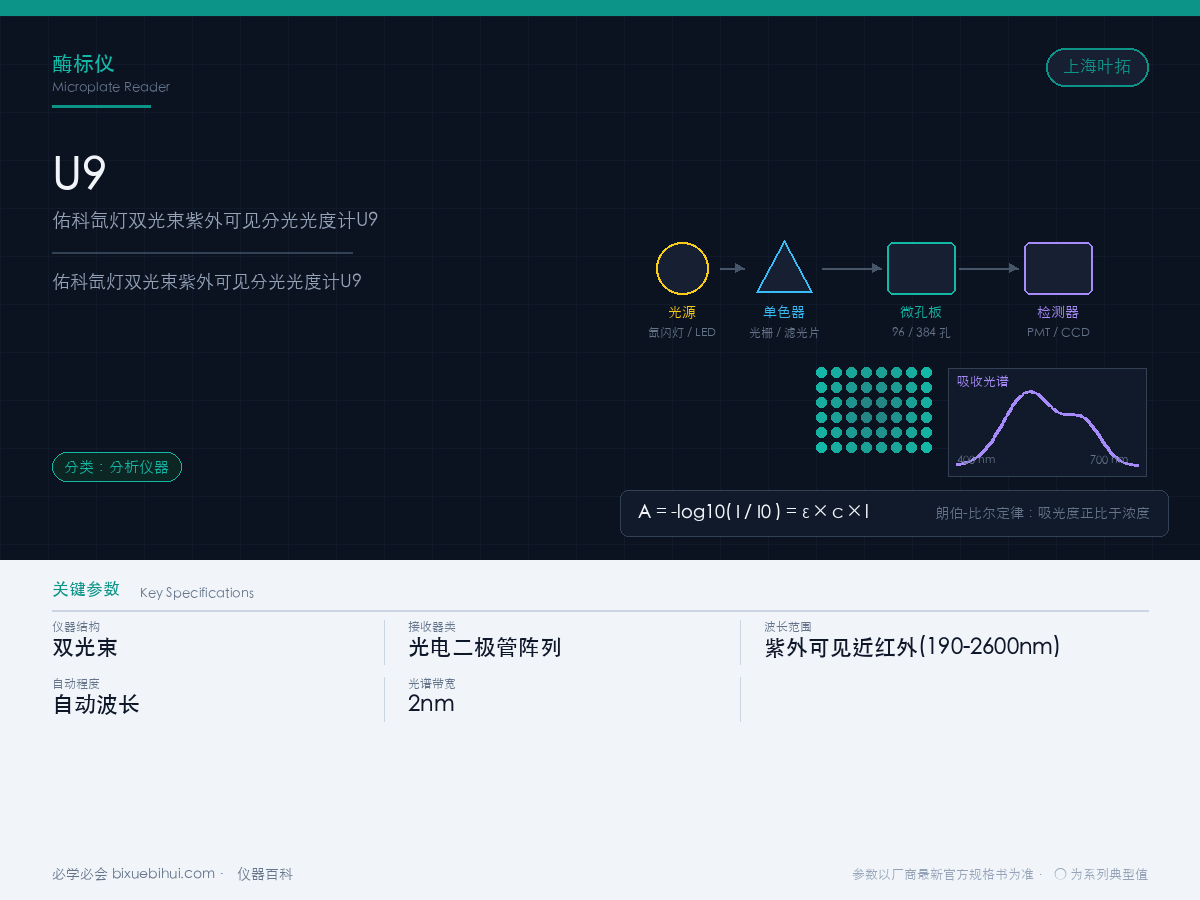1200x900 pixels.
Task: Select the 酶标仪 section heading
Action: pos(83,64)
